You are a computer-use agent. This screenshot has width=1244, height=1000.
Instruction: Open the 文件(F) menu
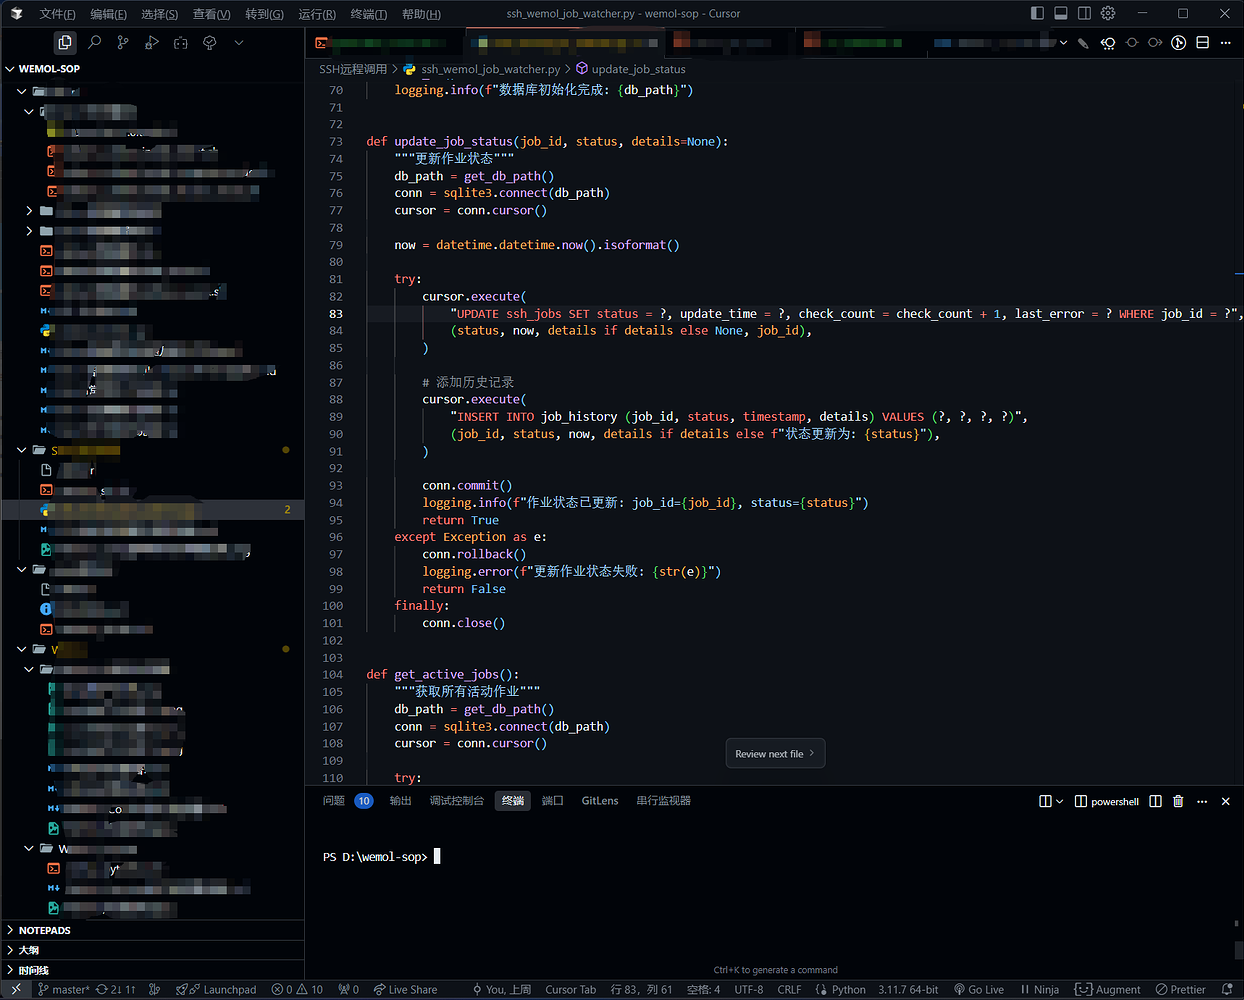tap(57, 14)
